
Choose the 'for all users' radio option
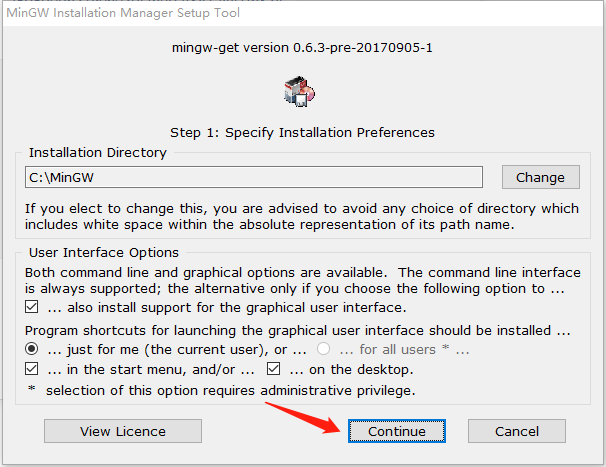pyautogui.click(x=323, y=349)
